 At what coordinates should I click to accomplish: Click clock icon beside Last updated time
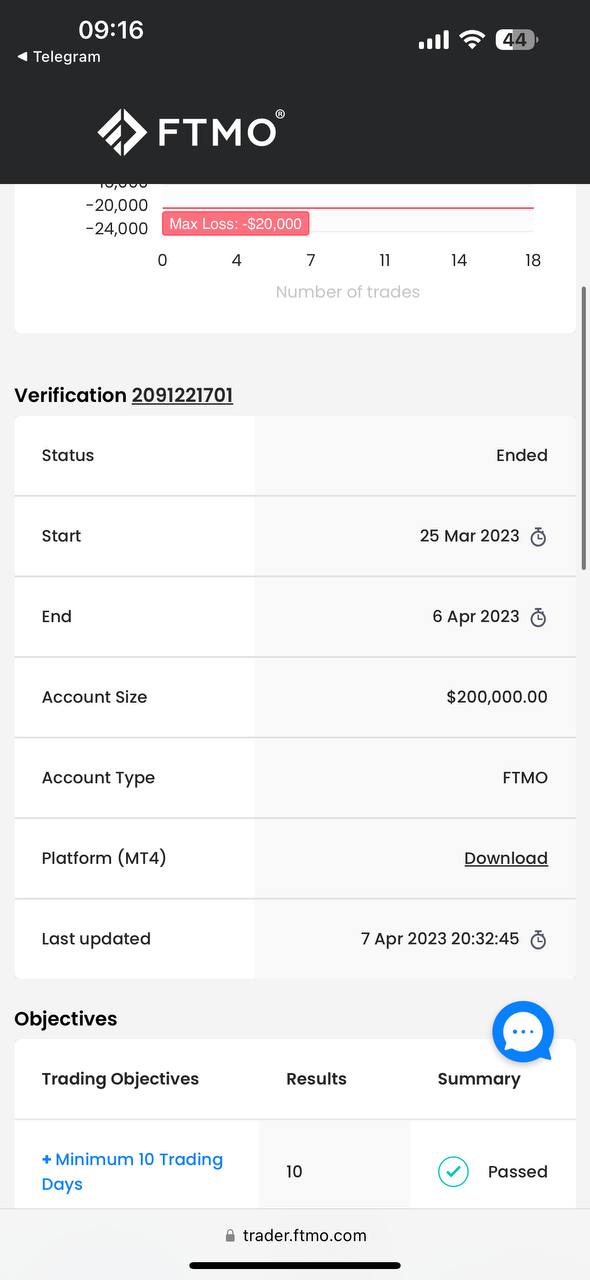point(538,940)
